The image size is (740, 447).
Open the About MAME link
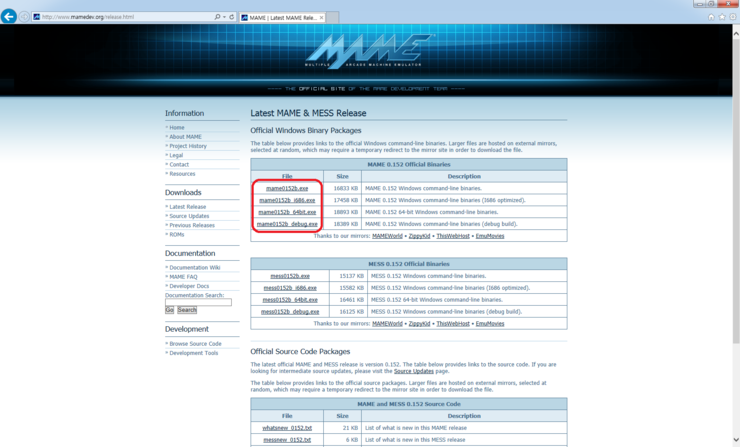185,137
